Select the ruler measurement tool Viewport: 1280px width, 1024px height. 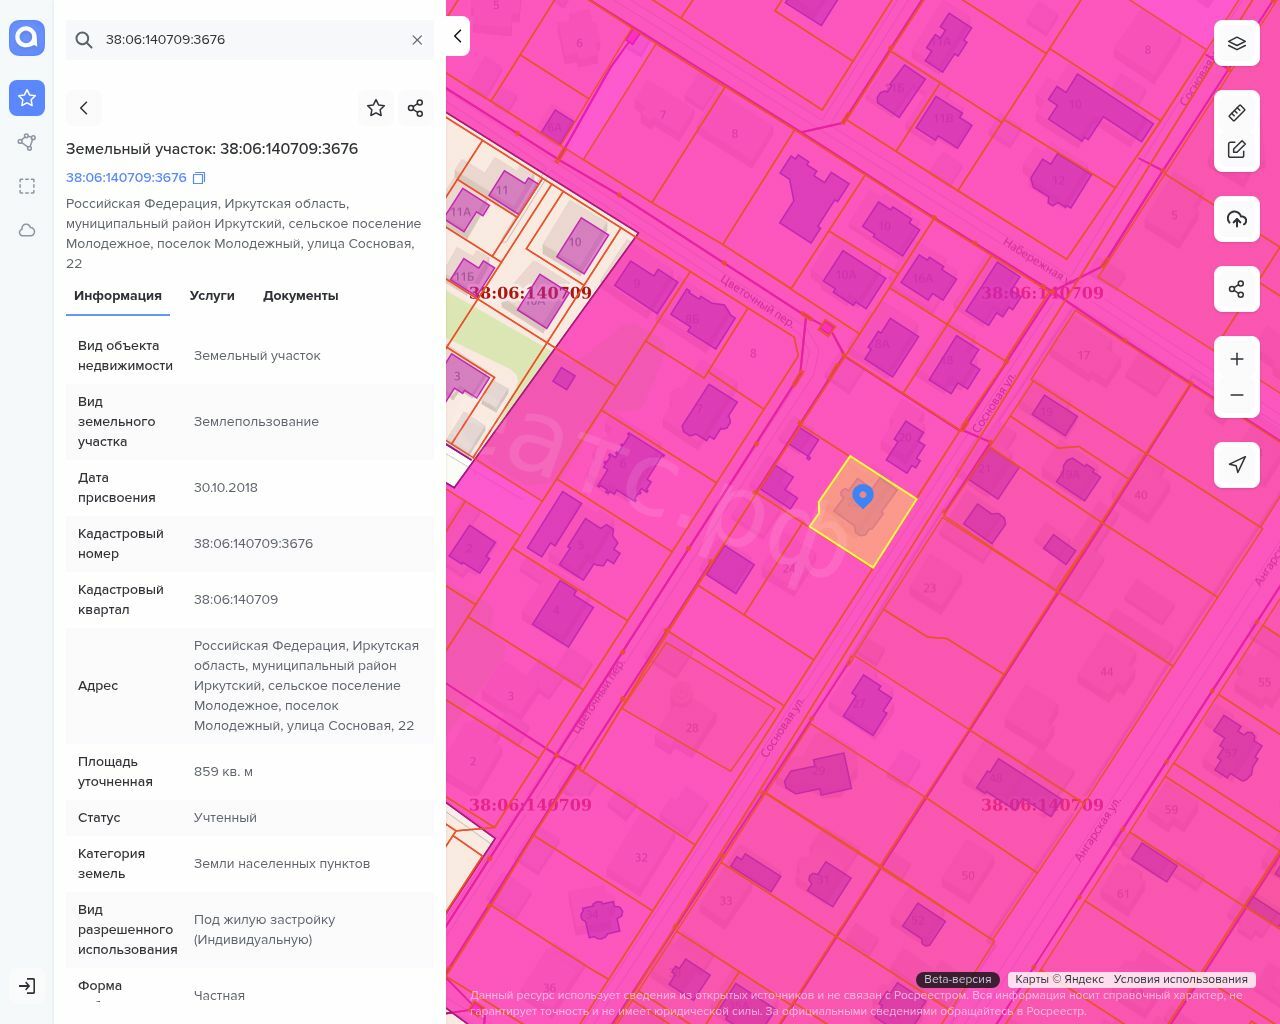[1237, 113]
